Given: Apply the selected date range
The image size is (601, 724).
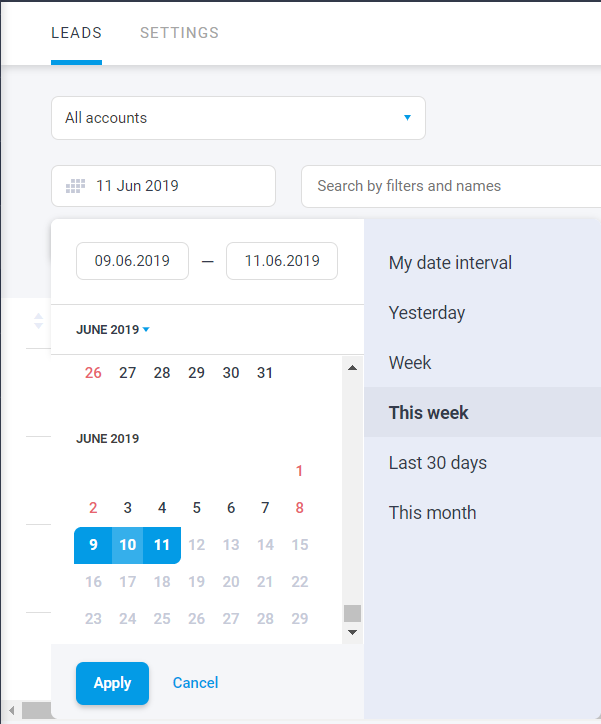Looking at the screenshot, I should tap(113, 683).
